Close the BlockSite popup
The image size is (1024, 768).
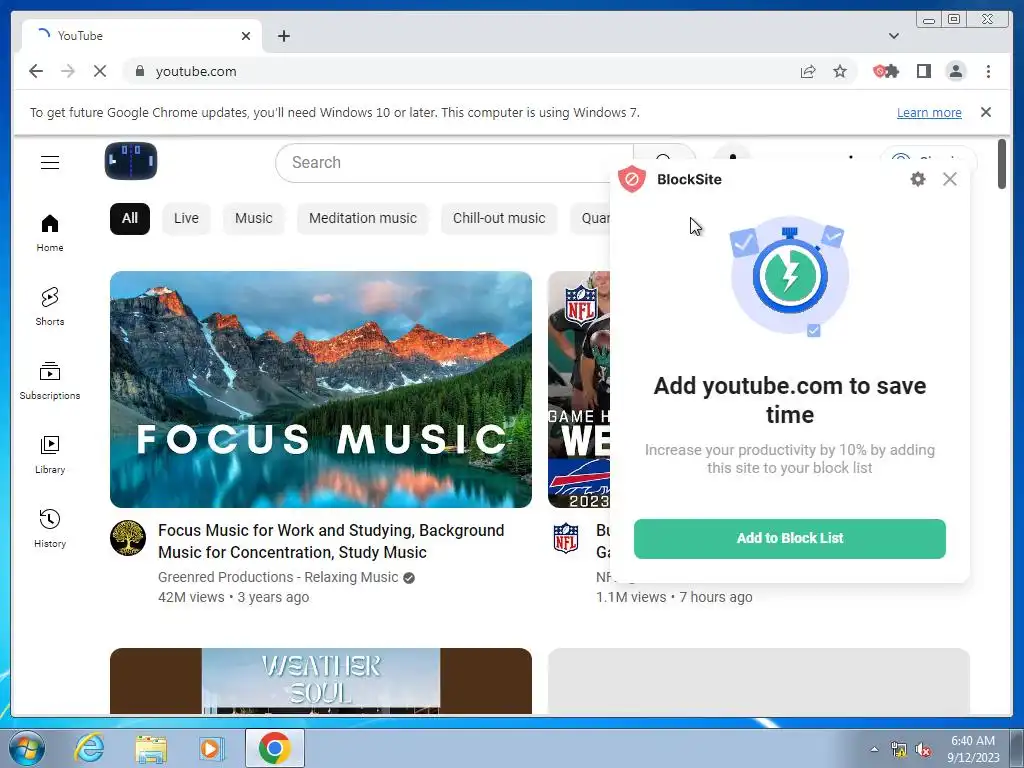tap(950, 179)
